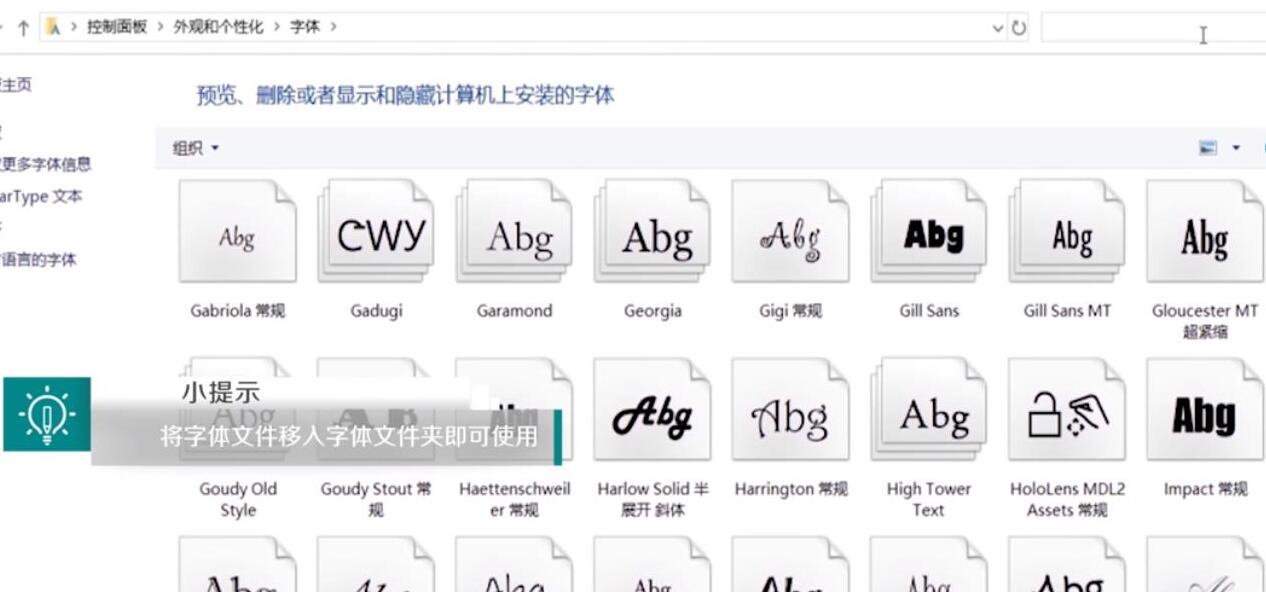Click the Goudy Old Style label
Viewport: 1266px width, 592px height.
point(237,499)
